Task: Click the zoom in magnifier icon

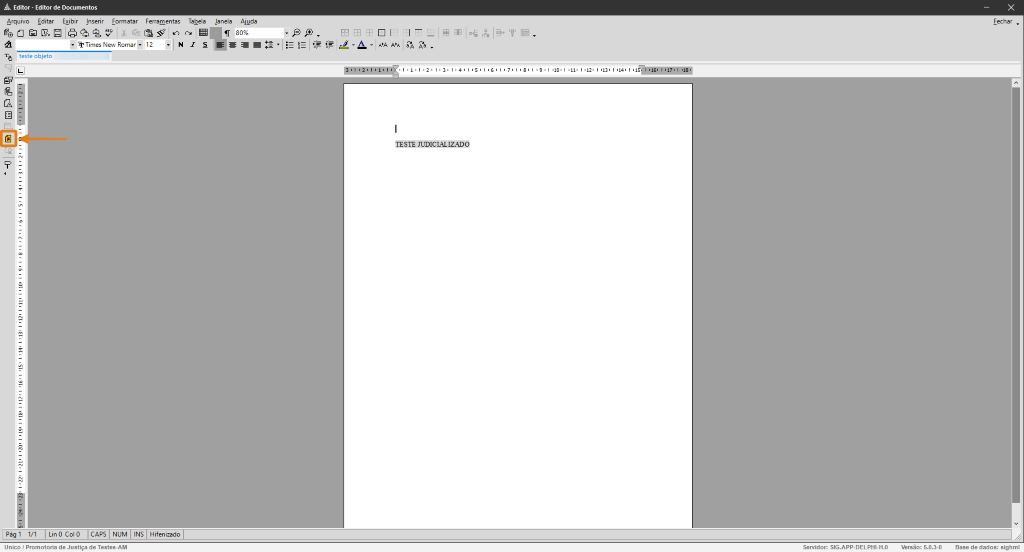Action: [309, 33]
